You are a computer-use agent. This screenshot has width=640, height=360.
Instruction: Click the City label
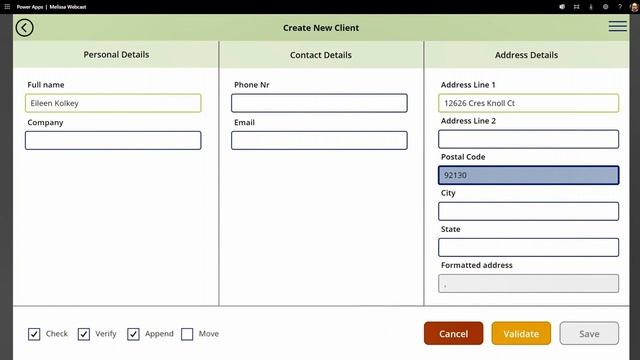[x=448, y=193]
